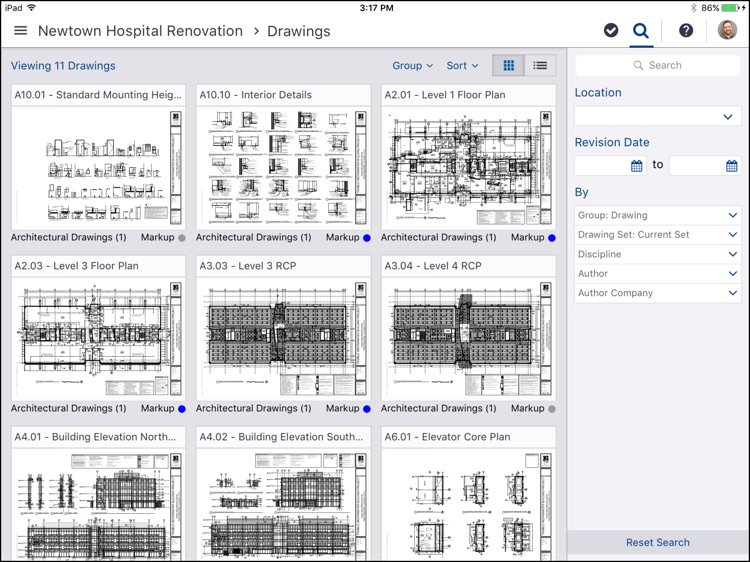The width and height of the screenshot is (750, 562).
Task: Switch to grid view
Action: pos(509,66)
